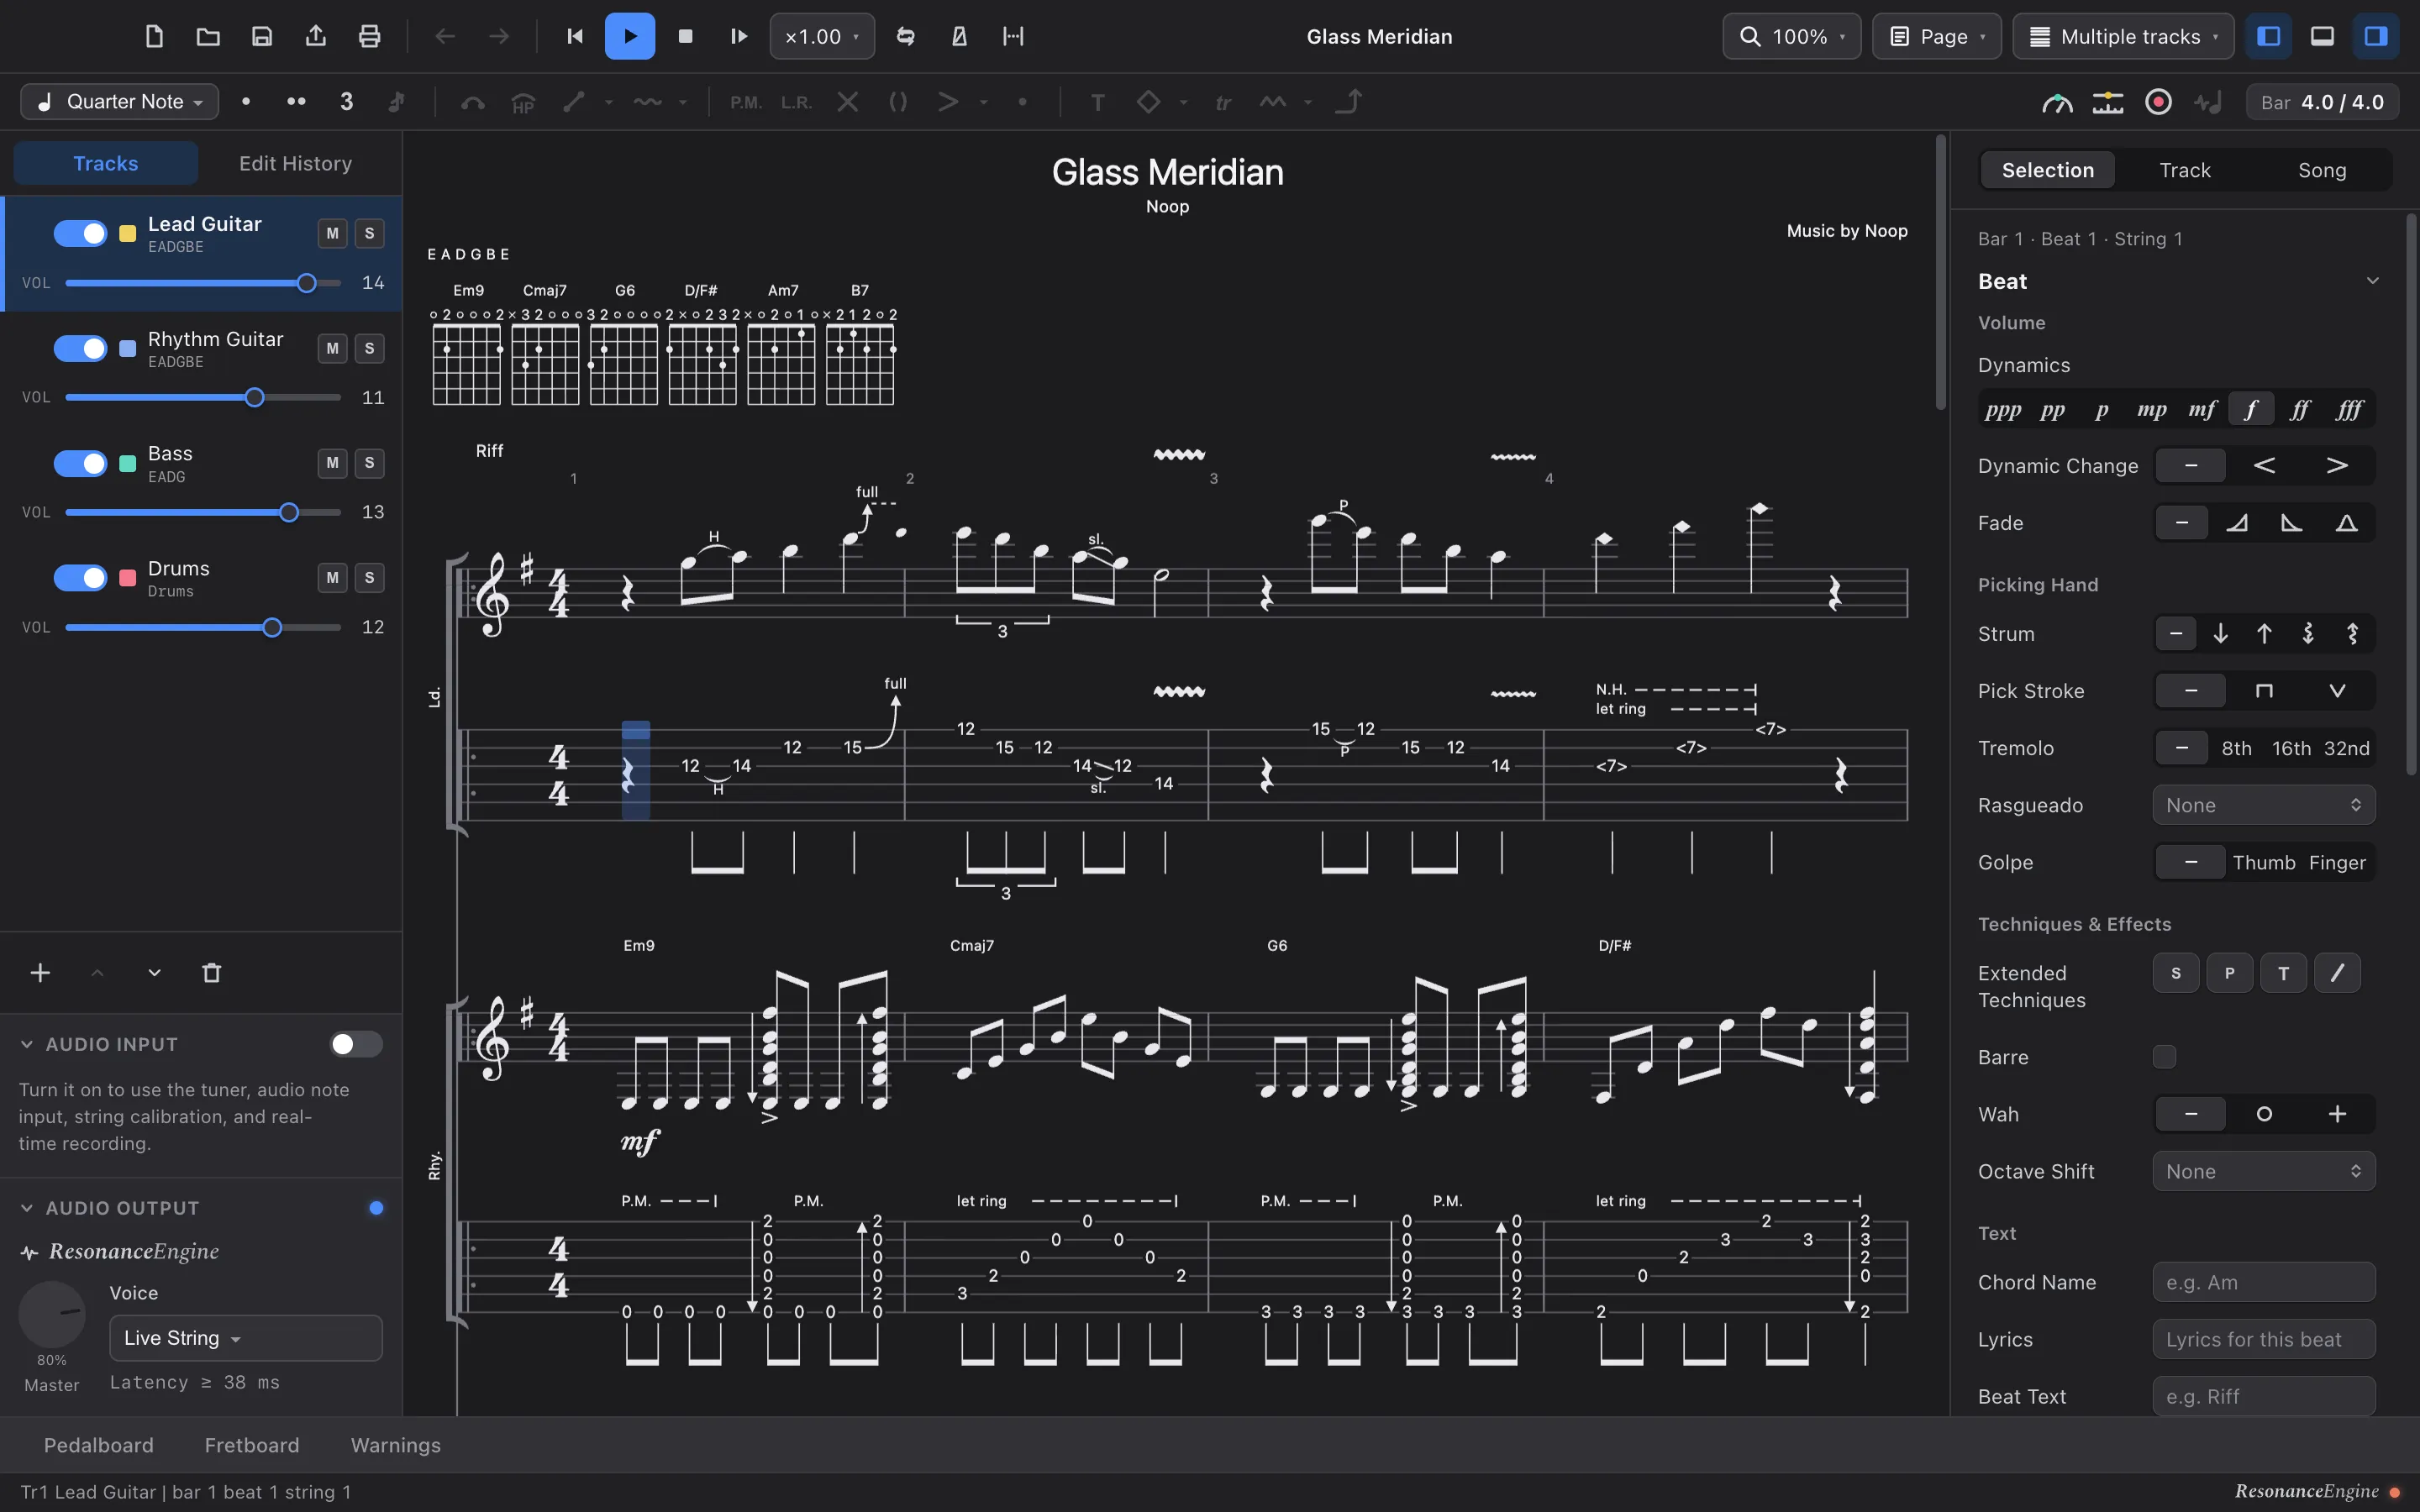Viewport: 2420px width, 1512px height.
Task: Switch to the Track inspector tab
Action: pos(2185,170)
